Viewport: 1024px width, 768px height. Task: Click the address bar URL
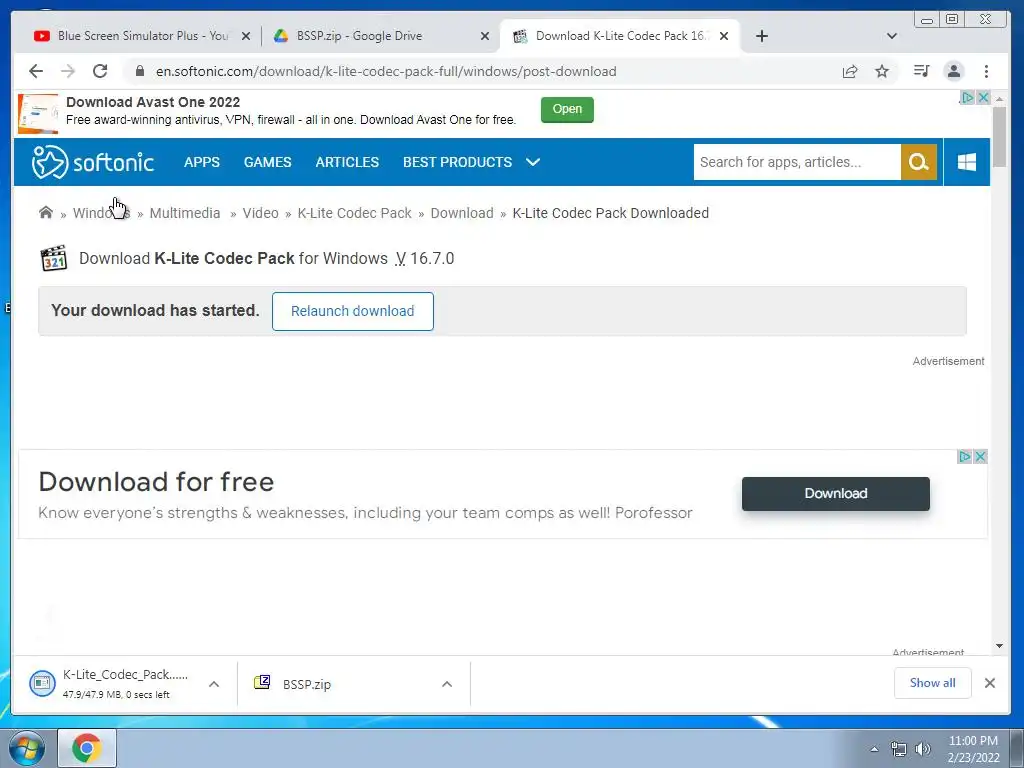[386, 71]
